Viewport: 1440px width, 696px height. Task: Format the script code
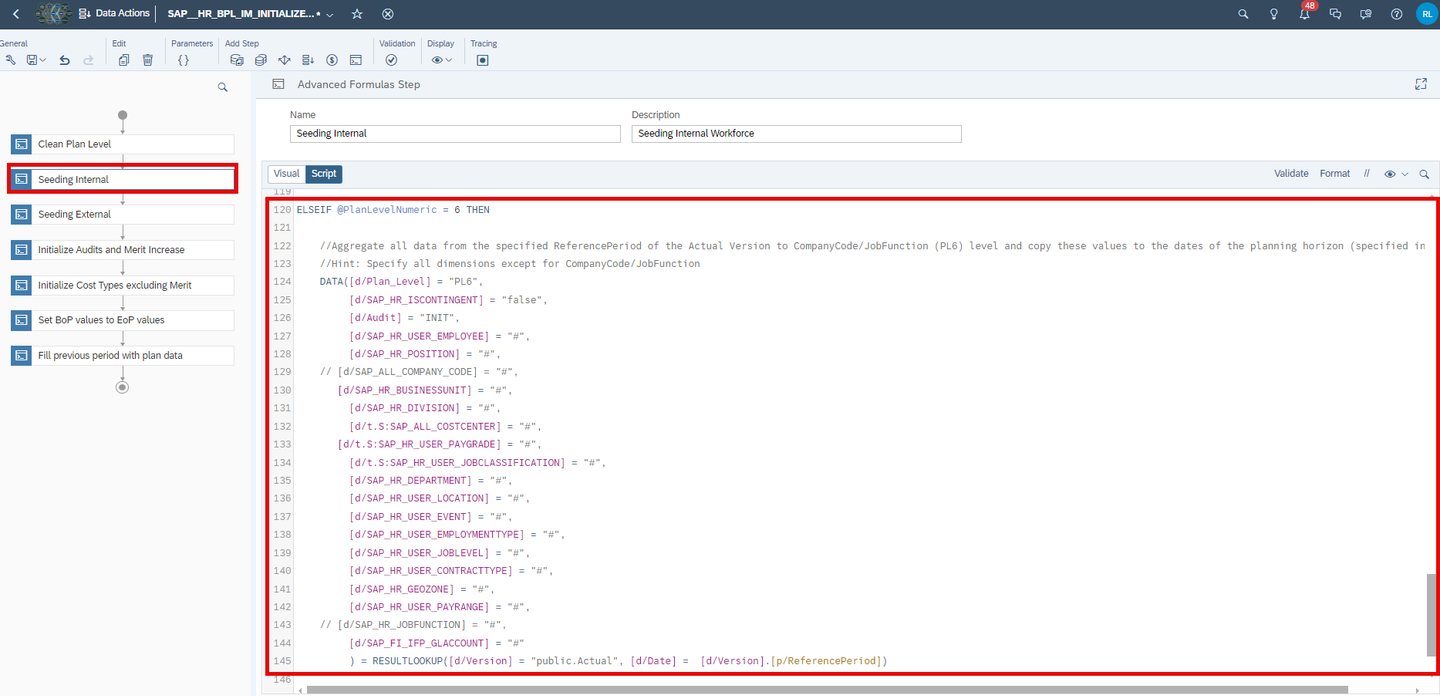coord(1335,174)
